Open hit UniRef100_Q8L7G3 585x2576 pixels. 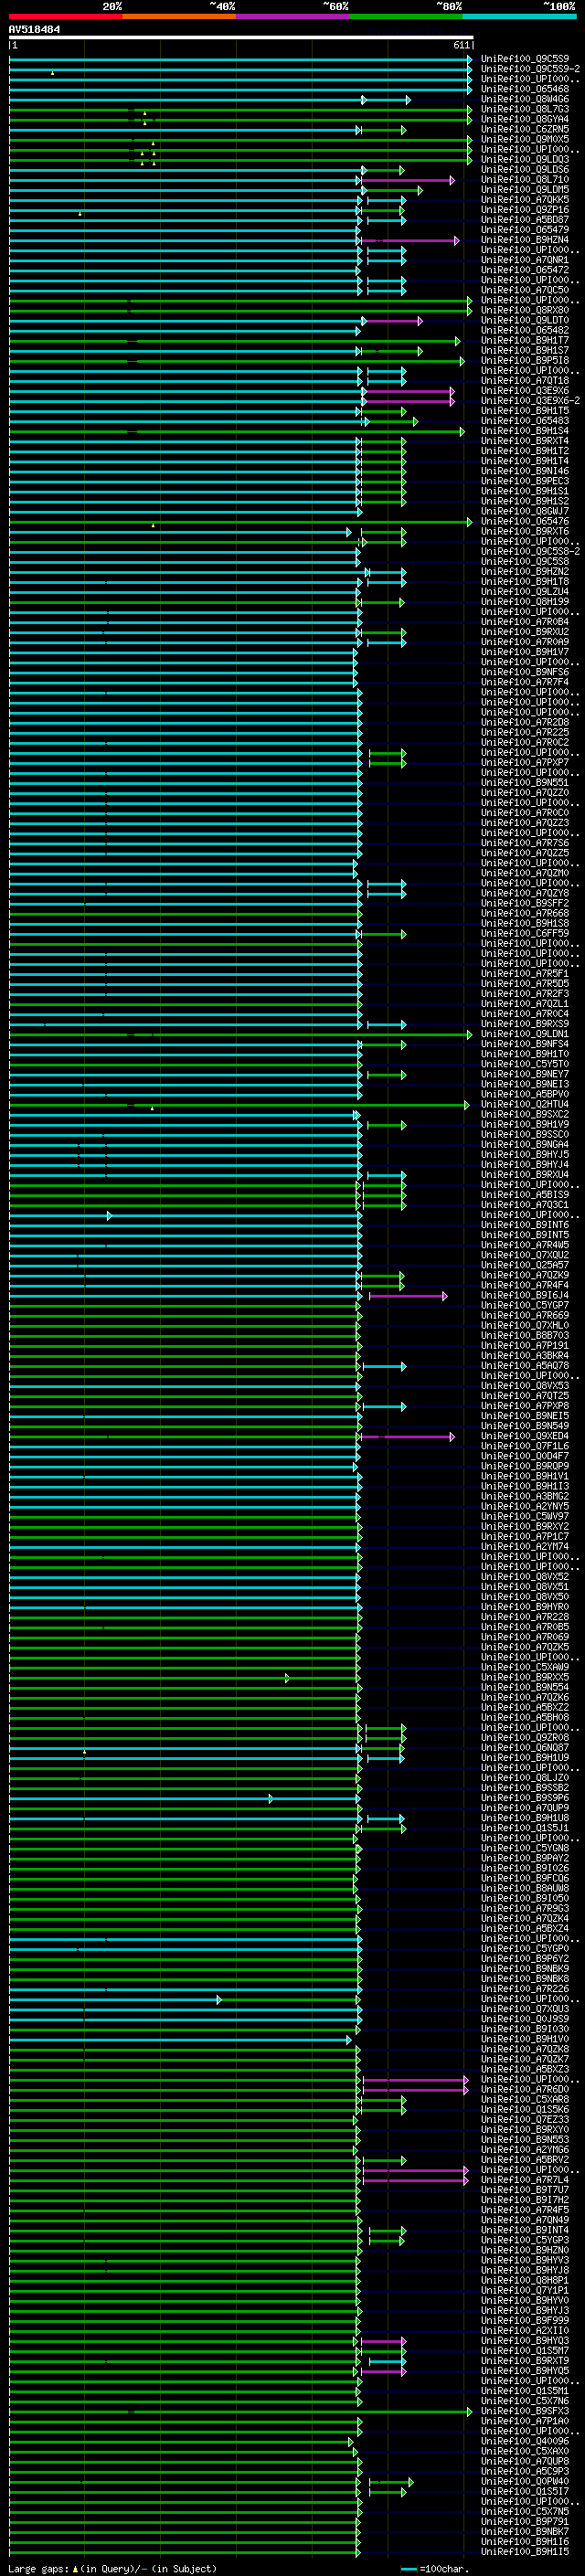525,109
